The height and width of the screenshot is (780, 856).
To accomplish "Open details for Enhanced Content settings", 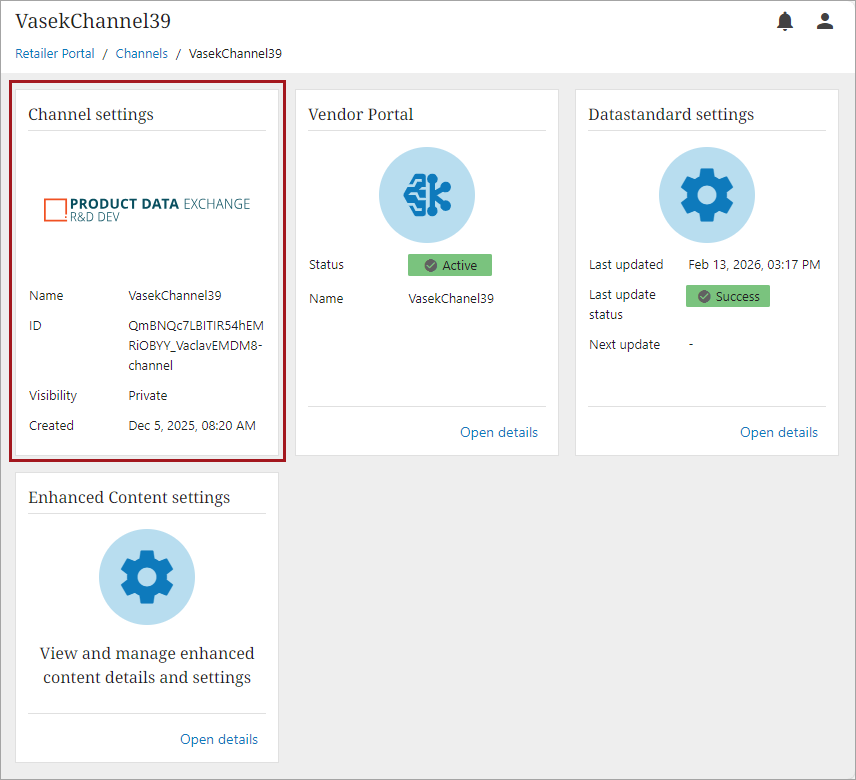I will coord(219,739).
